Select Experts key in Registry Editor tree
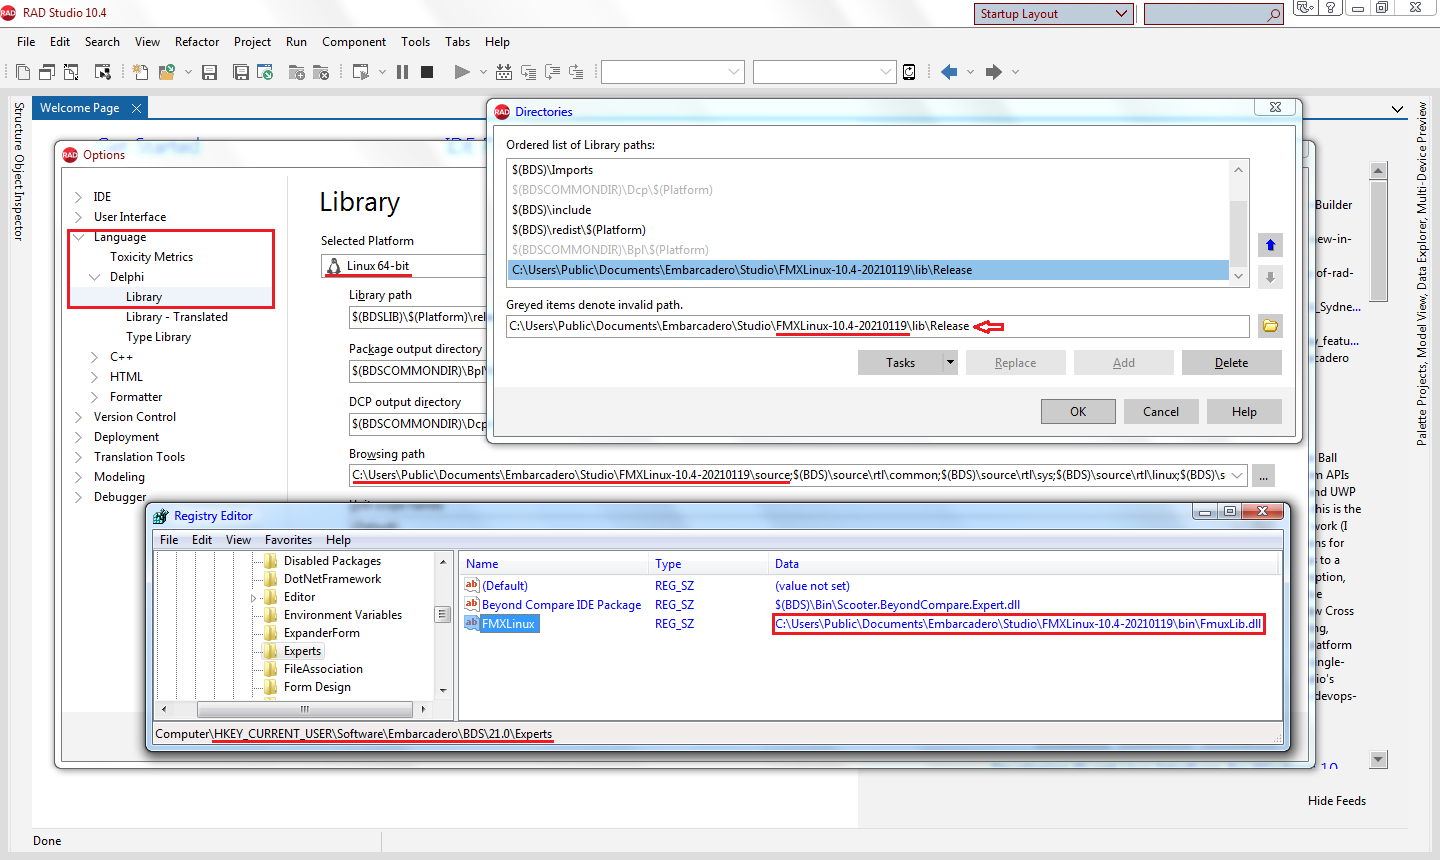The image size is (1440, 860). coord(302,651)
